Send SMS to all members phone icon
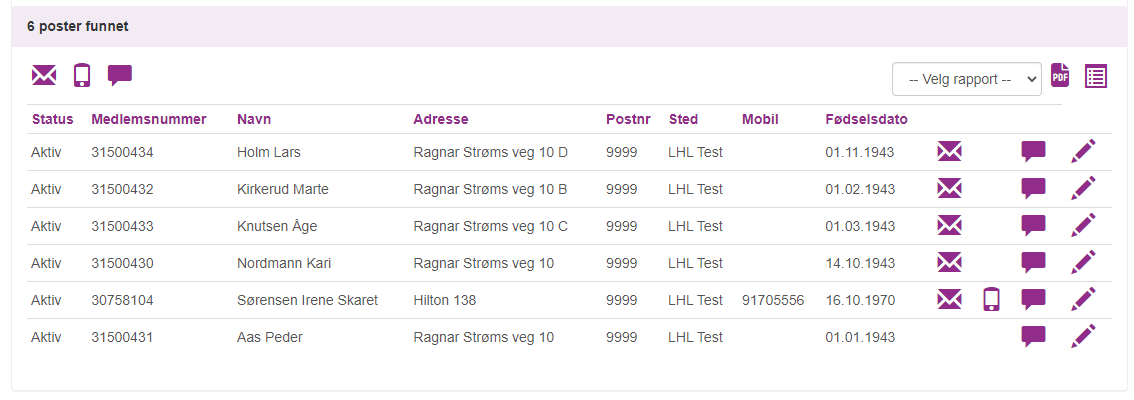Image resolution: width=1134 pixels, height=400 pixels. (82, 75)
